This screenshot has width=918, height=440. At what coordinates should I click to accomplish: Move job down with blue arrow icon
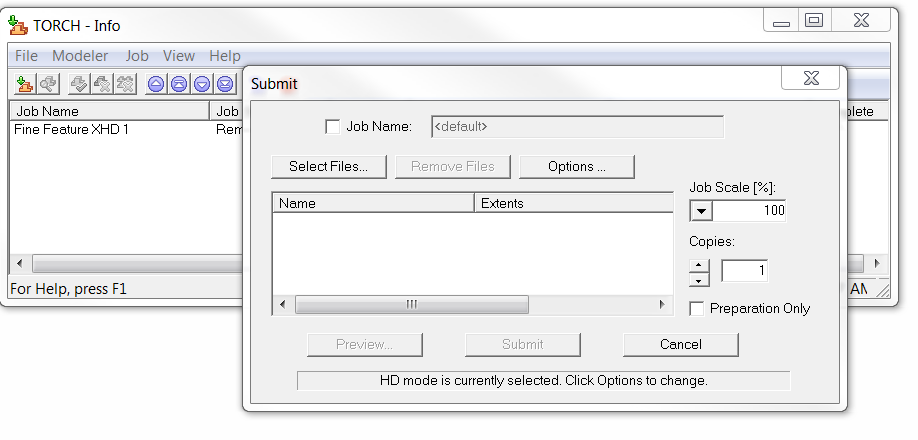[x=202, y=85]
